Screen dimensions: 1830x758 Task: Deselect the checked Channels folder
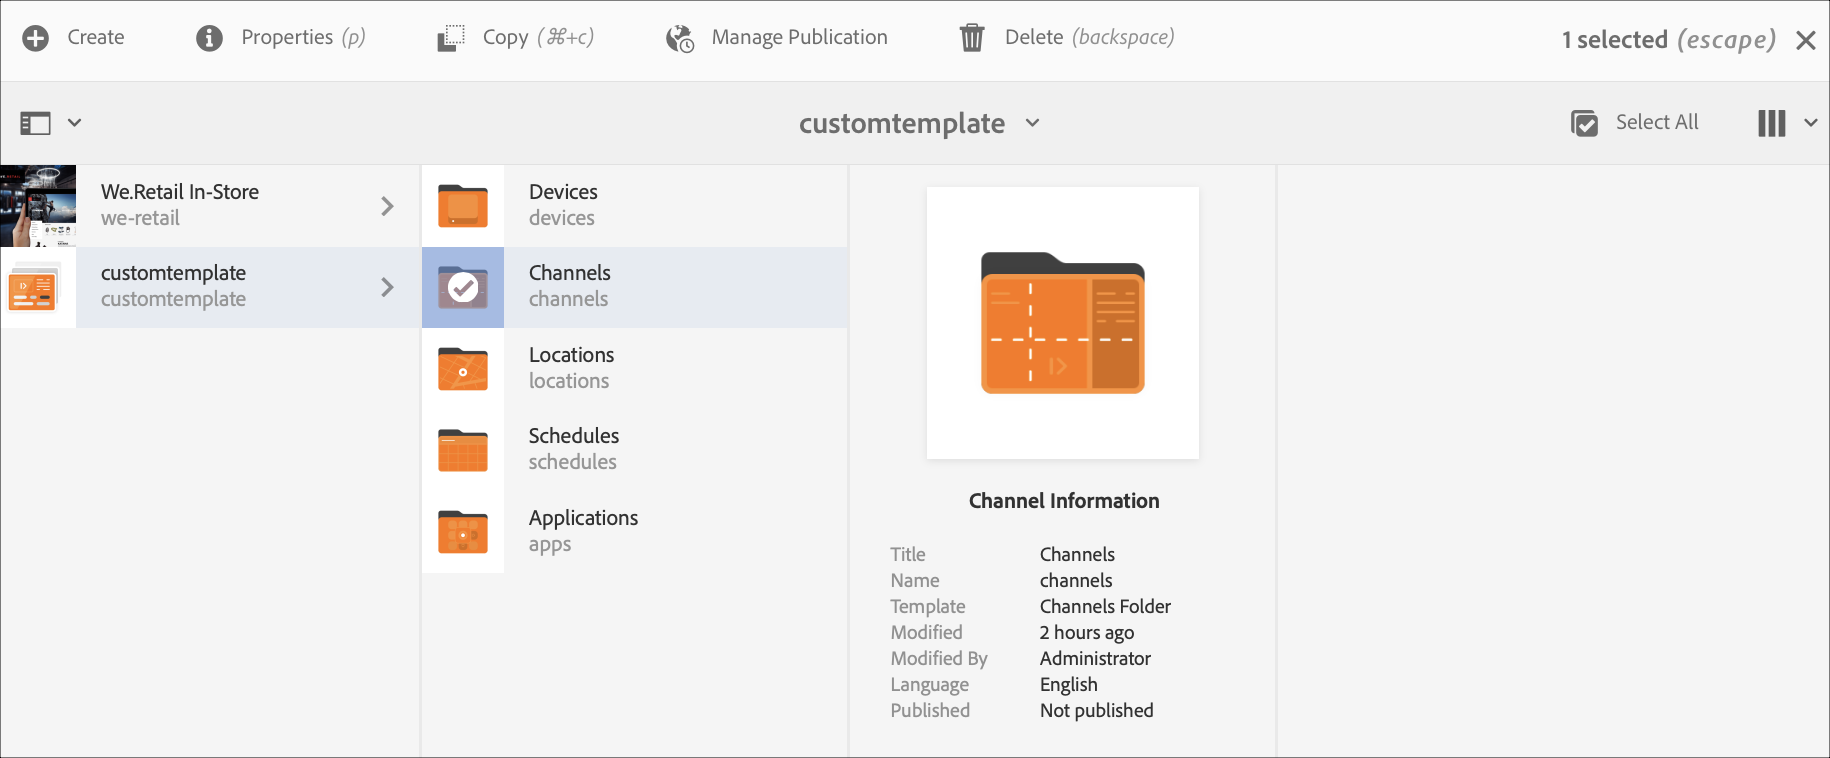click(x=463, y=288)
